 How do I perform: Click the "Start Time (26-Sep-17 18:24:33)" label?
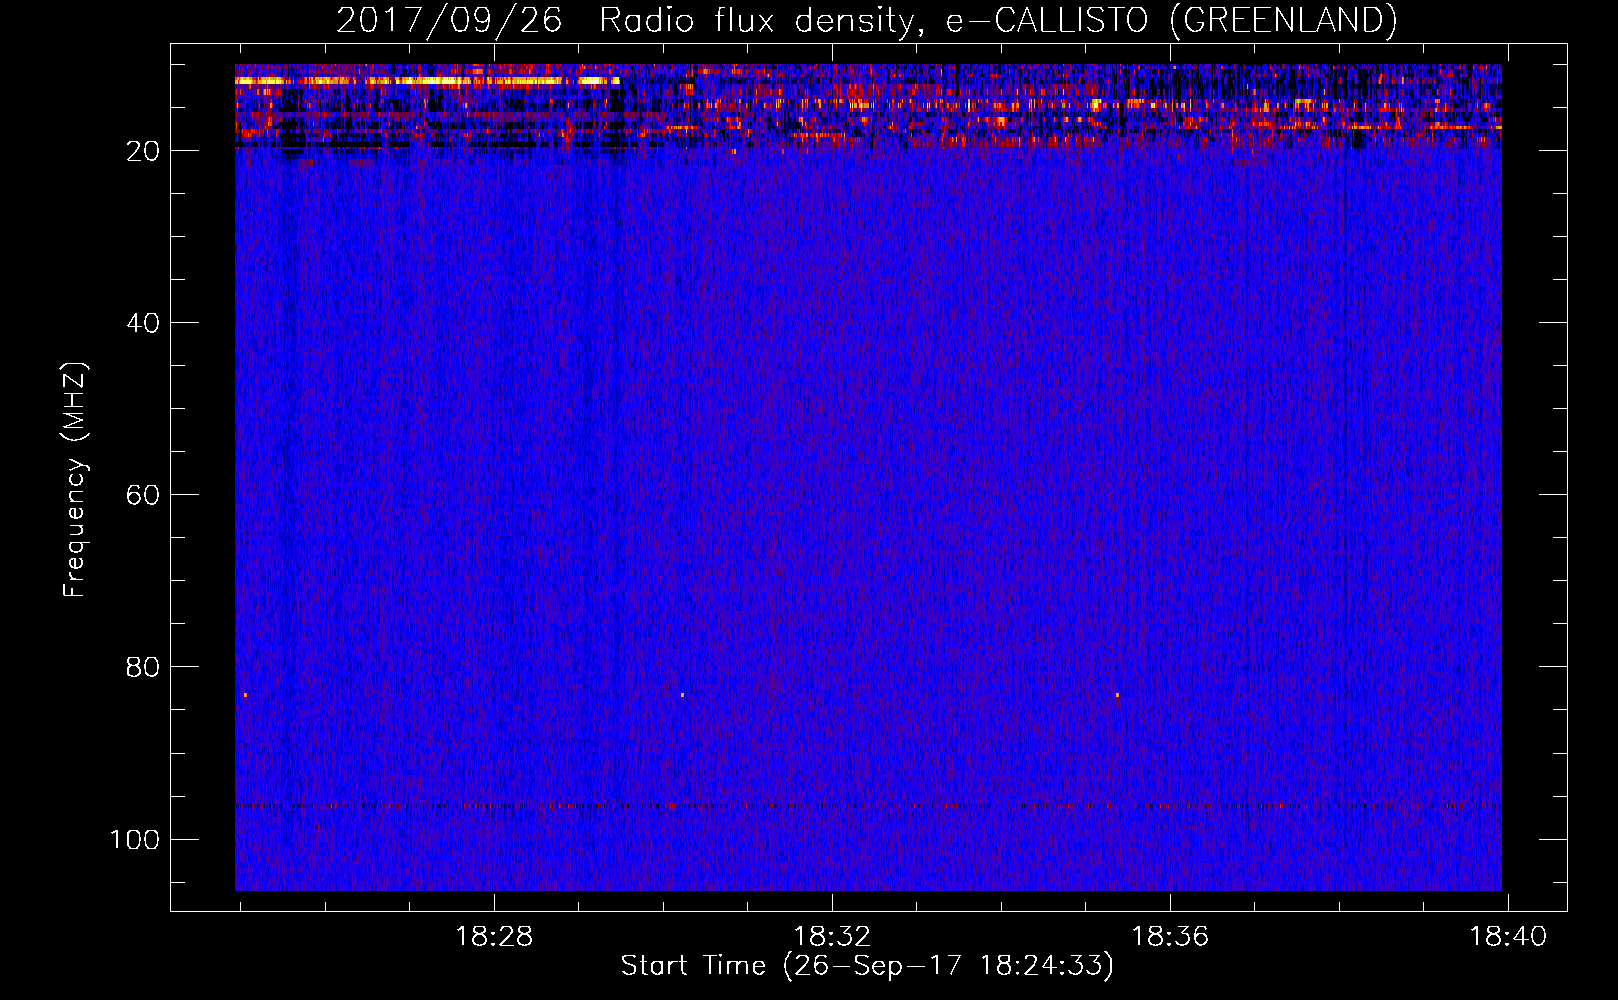tap(867, 966)
